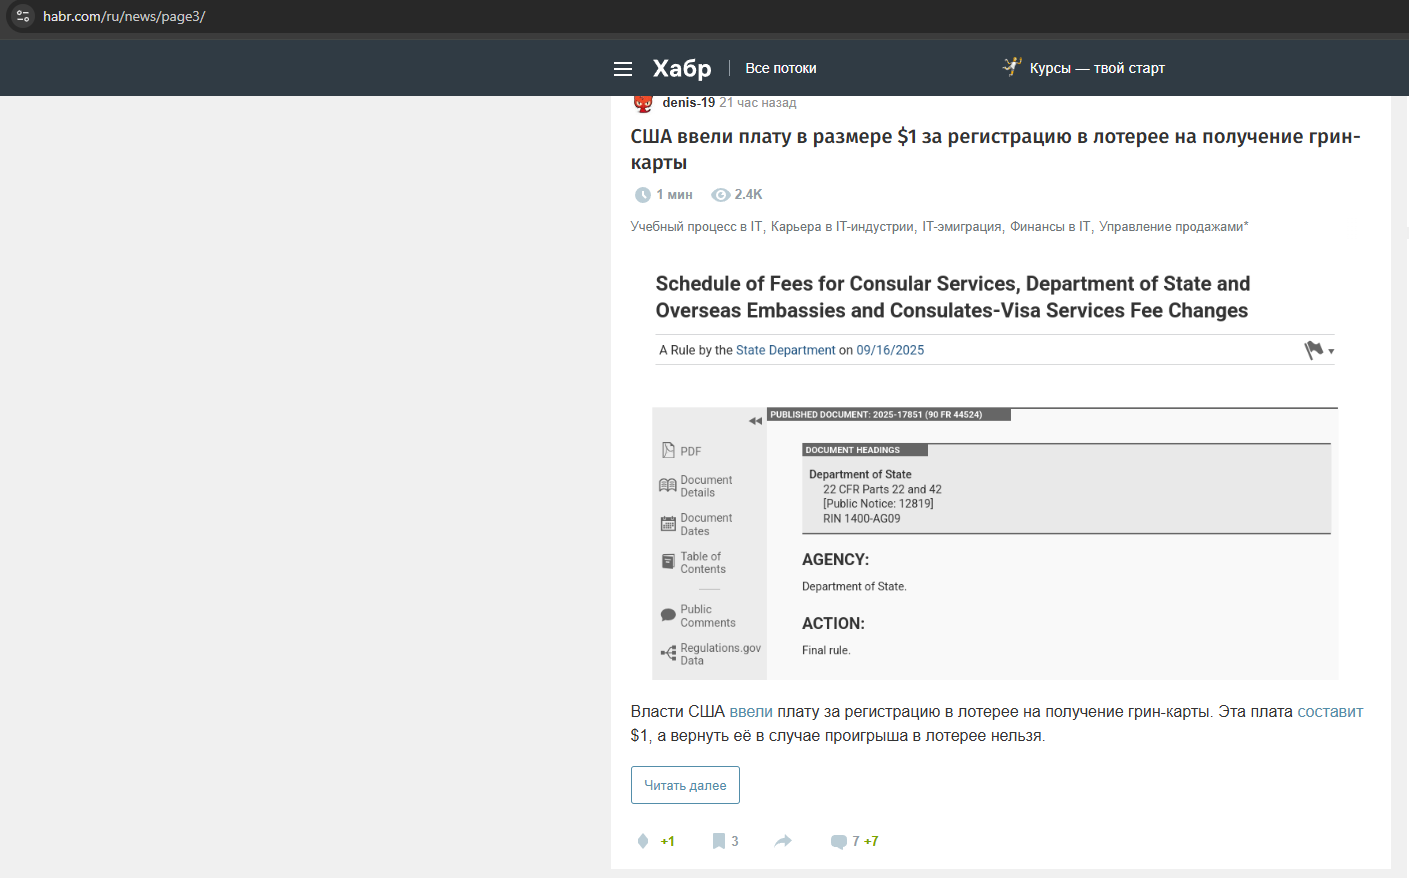Open Карьера в IT-индустрии hub
1409x878 pixels.
click(842, 227)
